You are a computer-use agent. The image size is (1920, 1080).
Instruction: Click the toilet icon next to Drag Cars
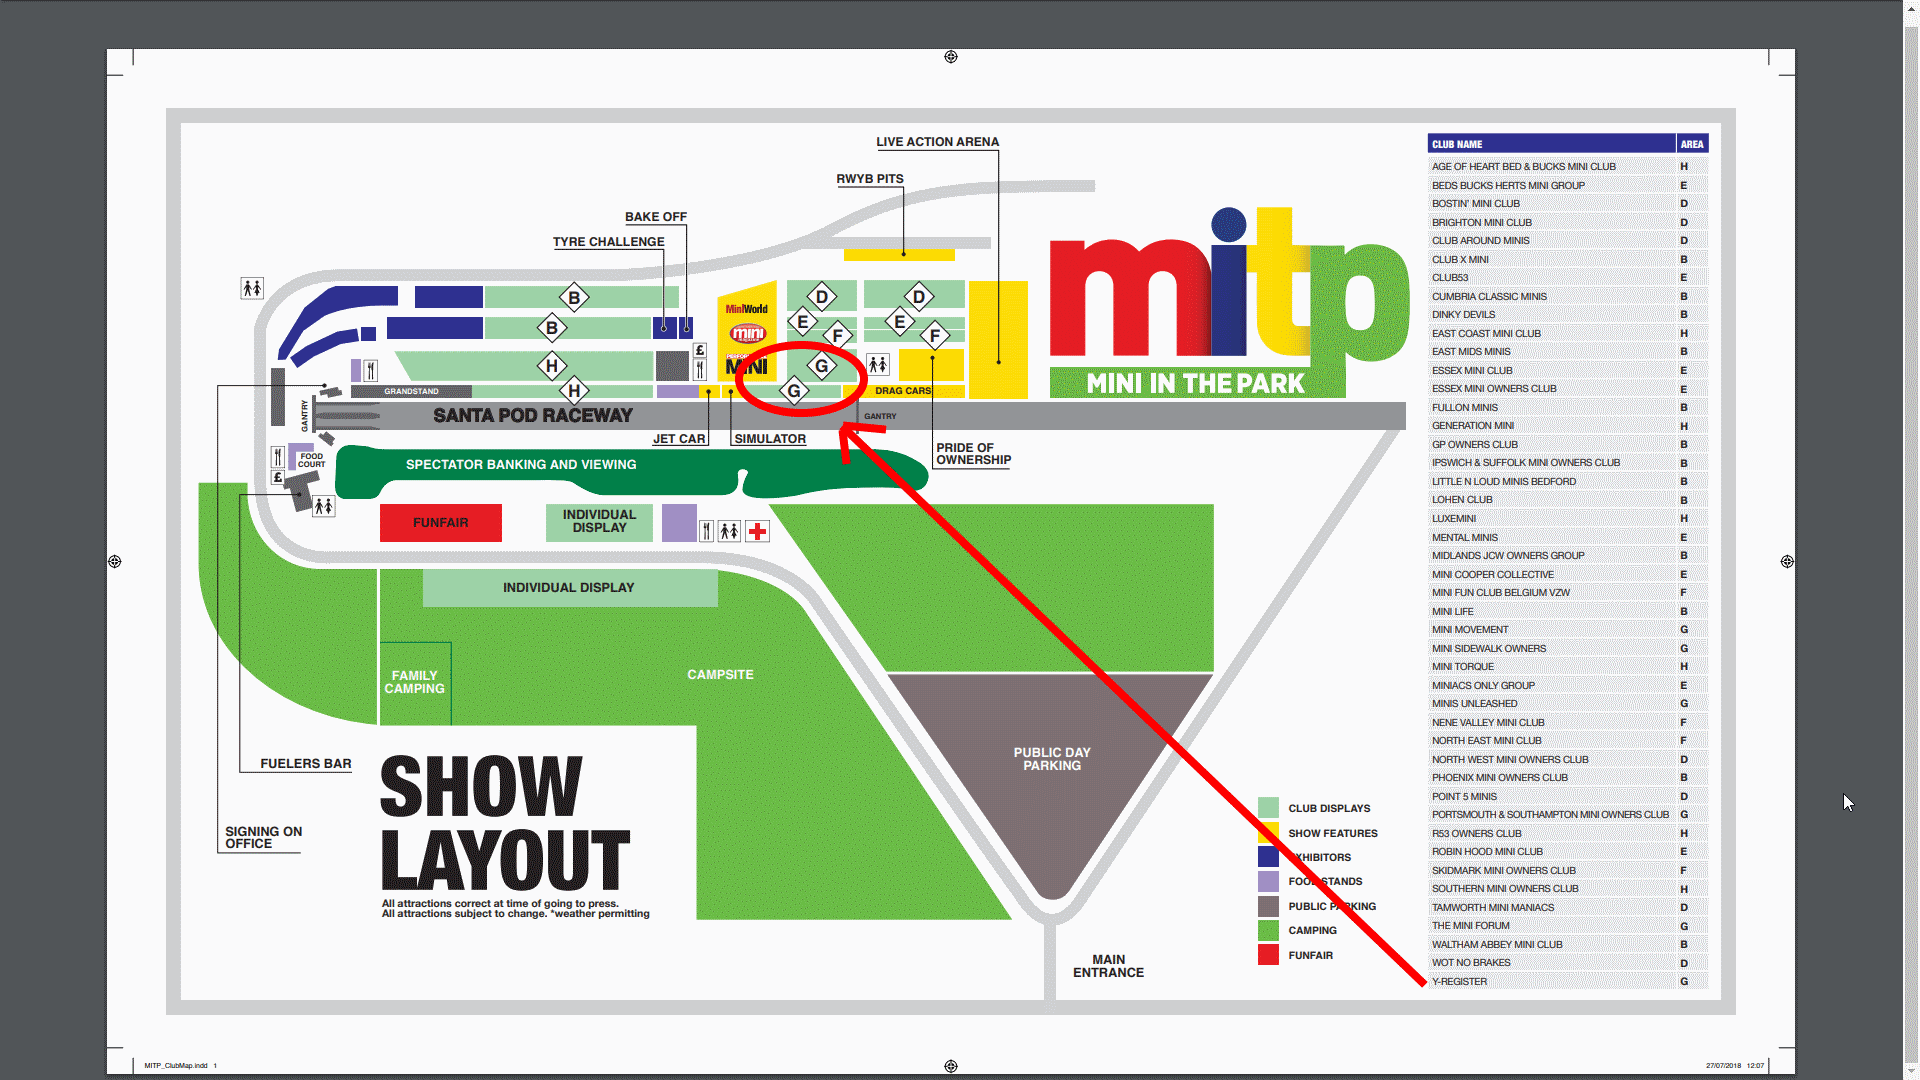878,365
